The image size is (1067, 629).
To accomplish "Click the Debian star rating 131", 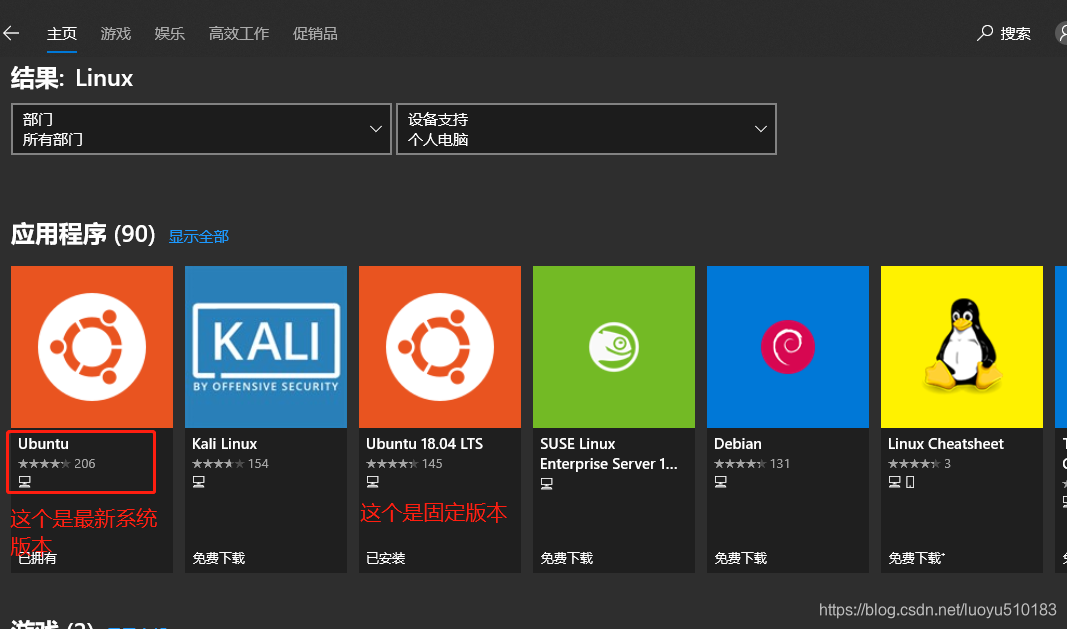I will tap(752, 464).
